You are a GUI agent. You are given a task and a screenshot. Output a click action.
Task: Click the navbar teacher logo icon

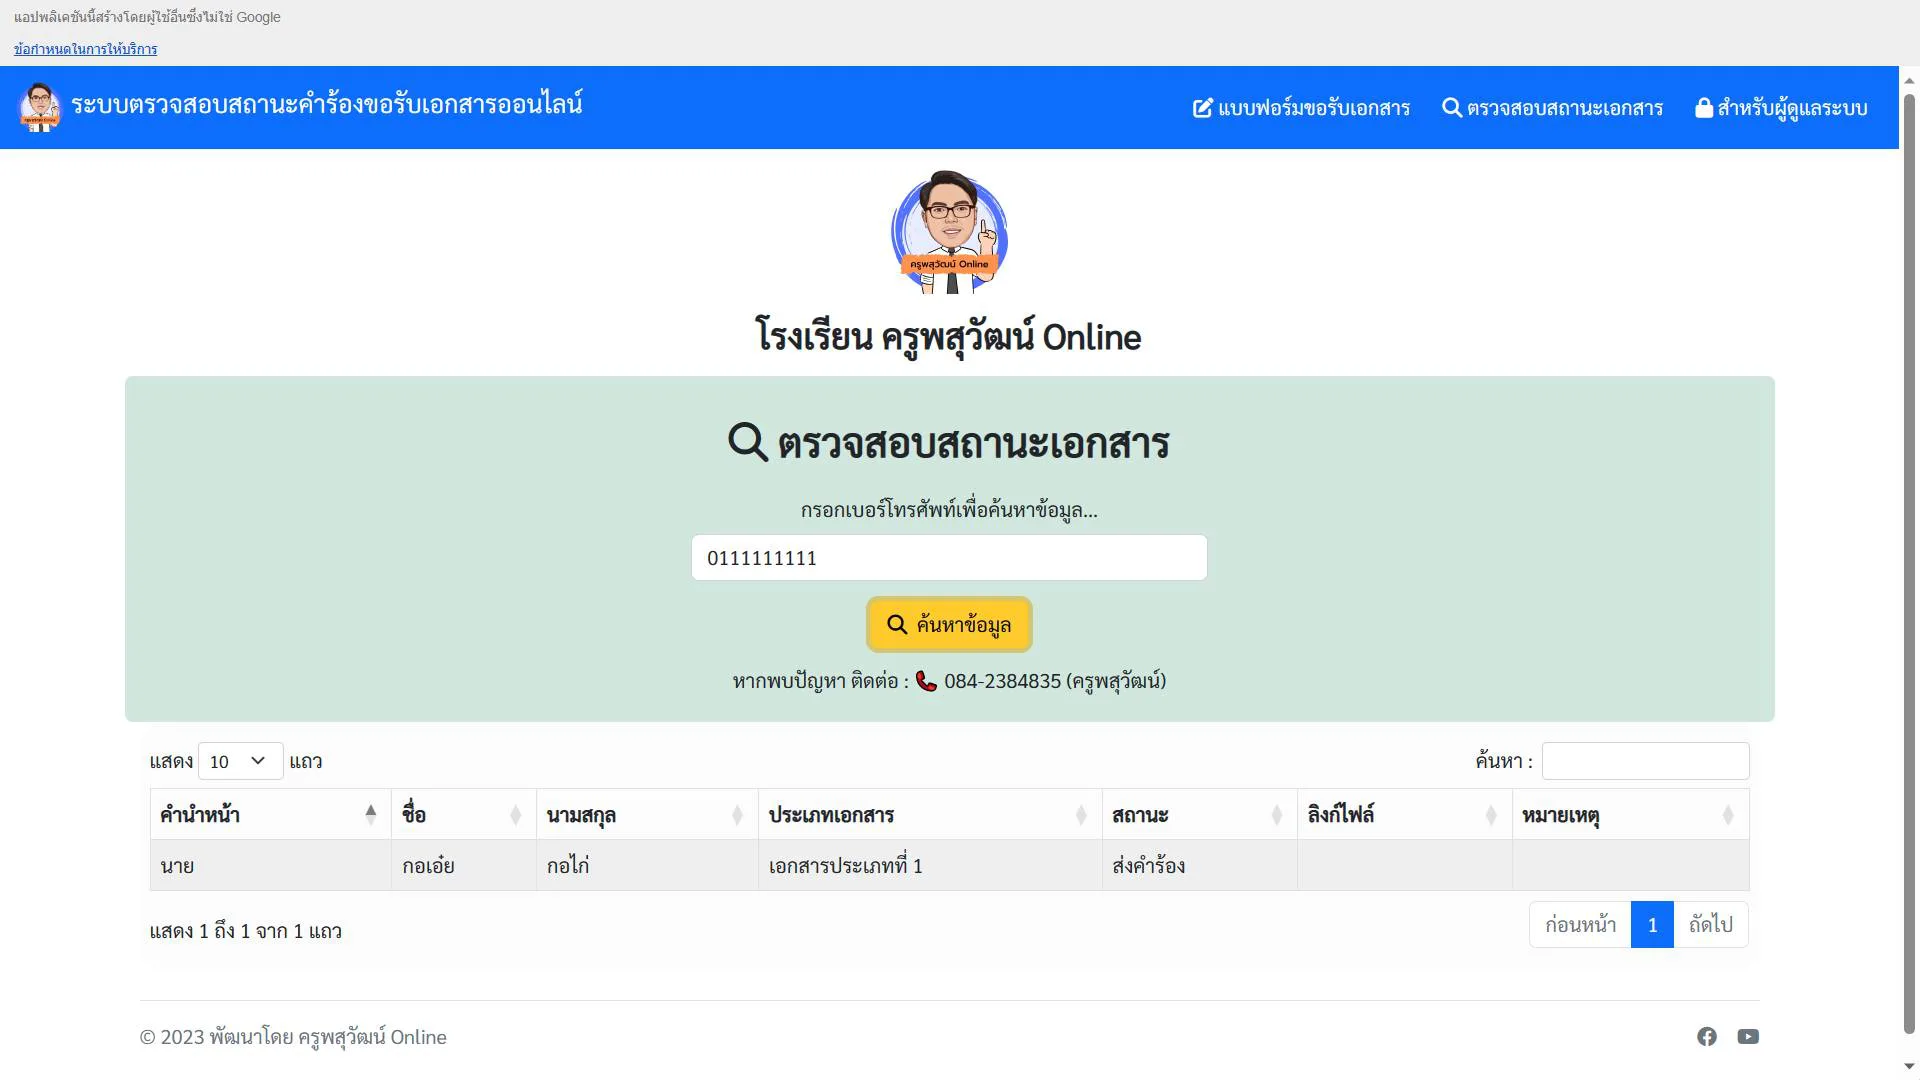(x=40, y=107)
